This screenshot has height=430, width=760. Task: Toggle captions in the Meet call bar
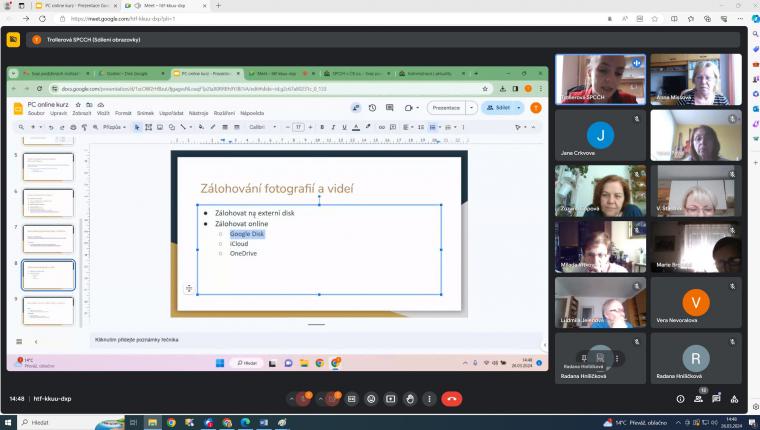click(x=352, y=399)
